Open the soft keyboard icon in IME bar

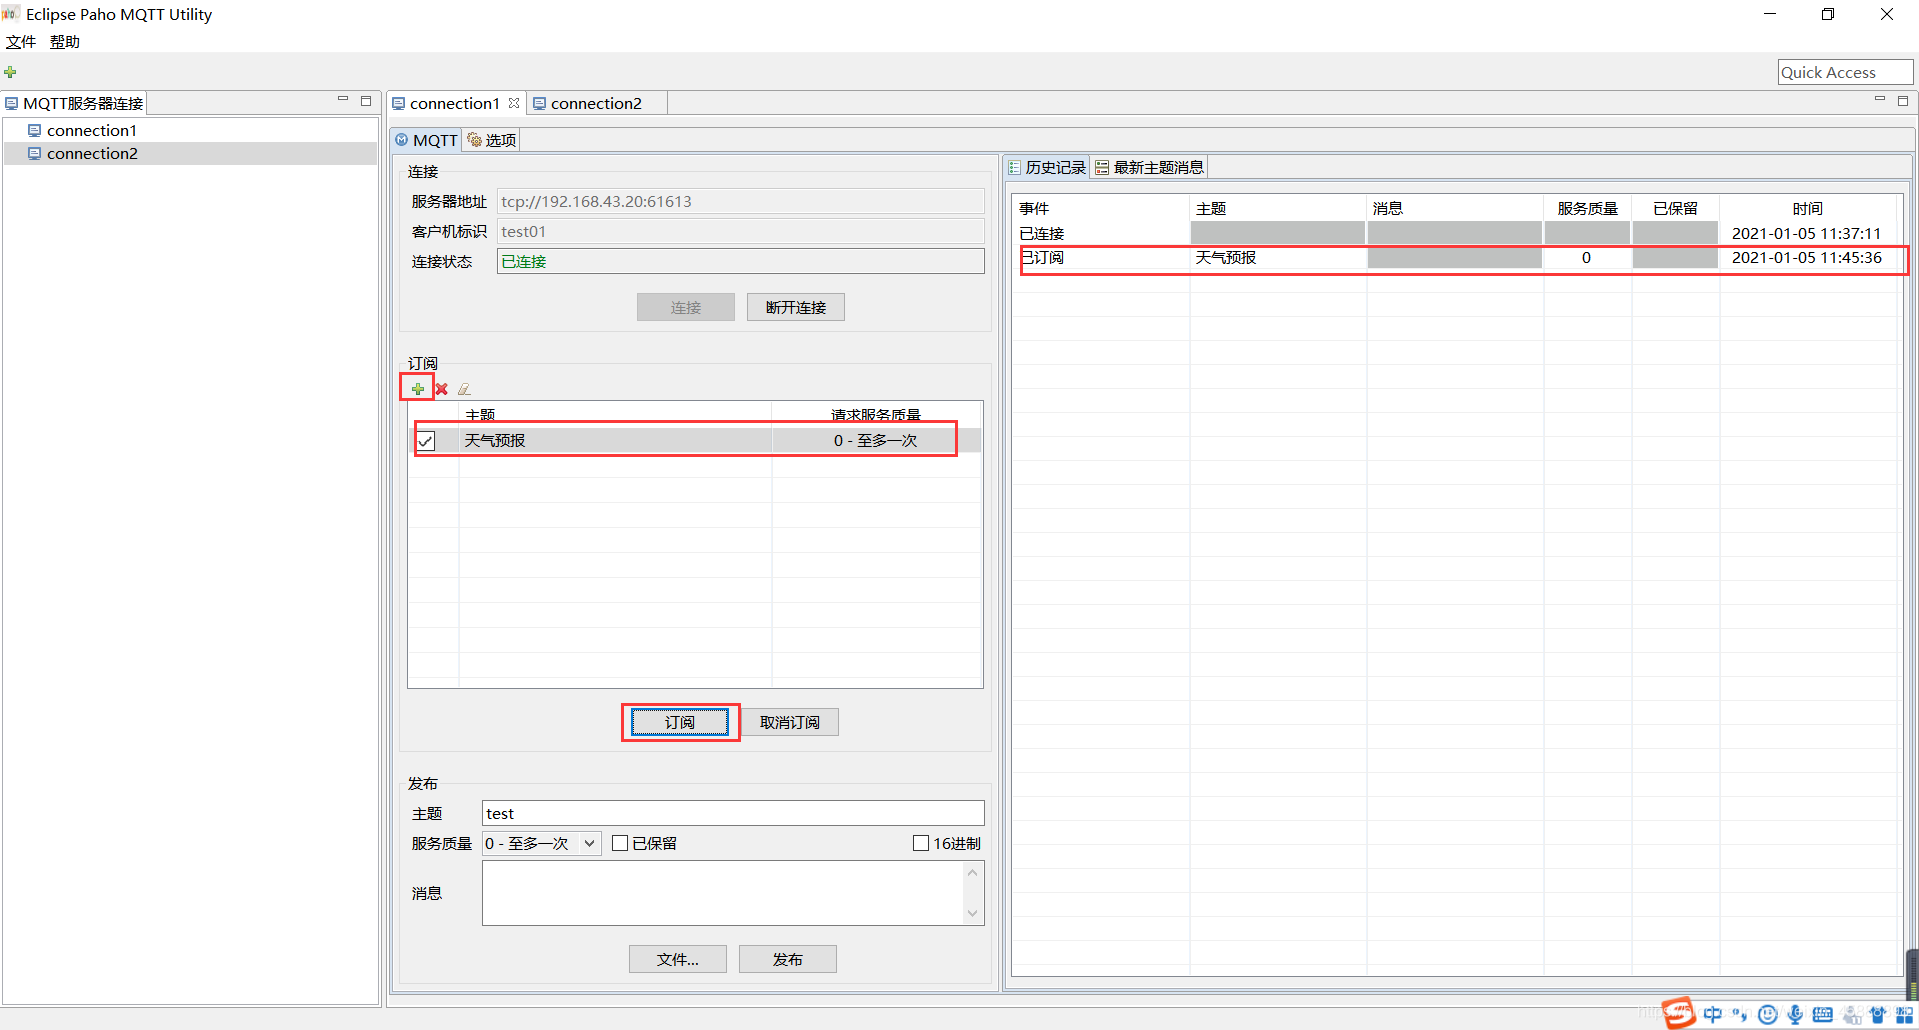[x=1823, y=1014]
